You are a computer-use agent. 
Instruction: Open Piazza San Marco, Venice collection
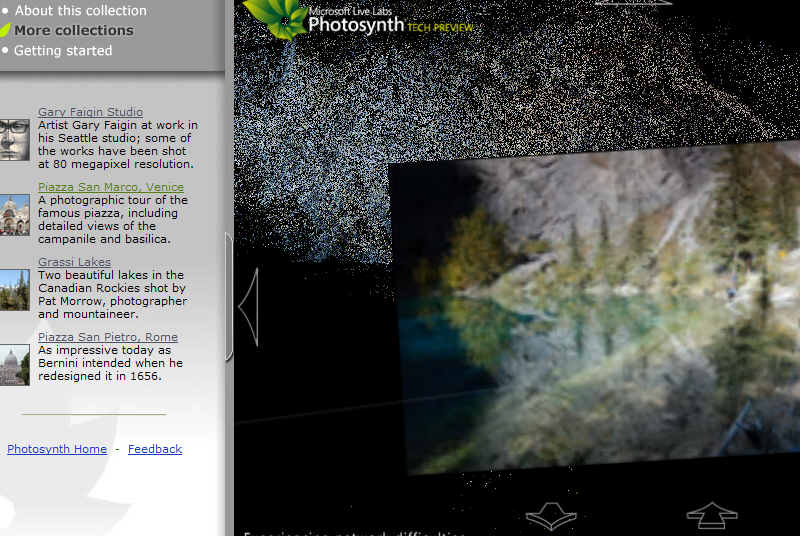click(x=111, y=187)
